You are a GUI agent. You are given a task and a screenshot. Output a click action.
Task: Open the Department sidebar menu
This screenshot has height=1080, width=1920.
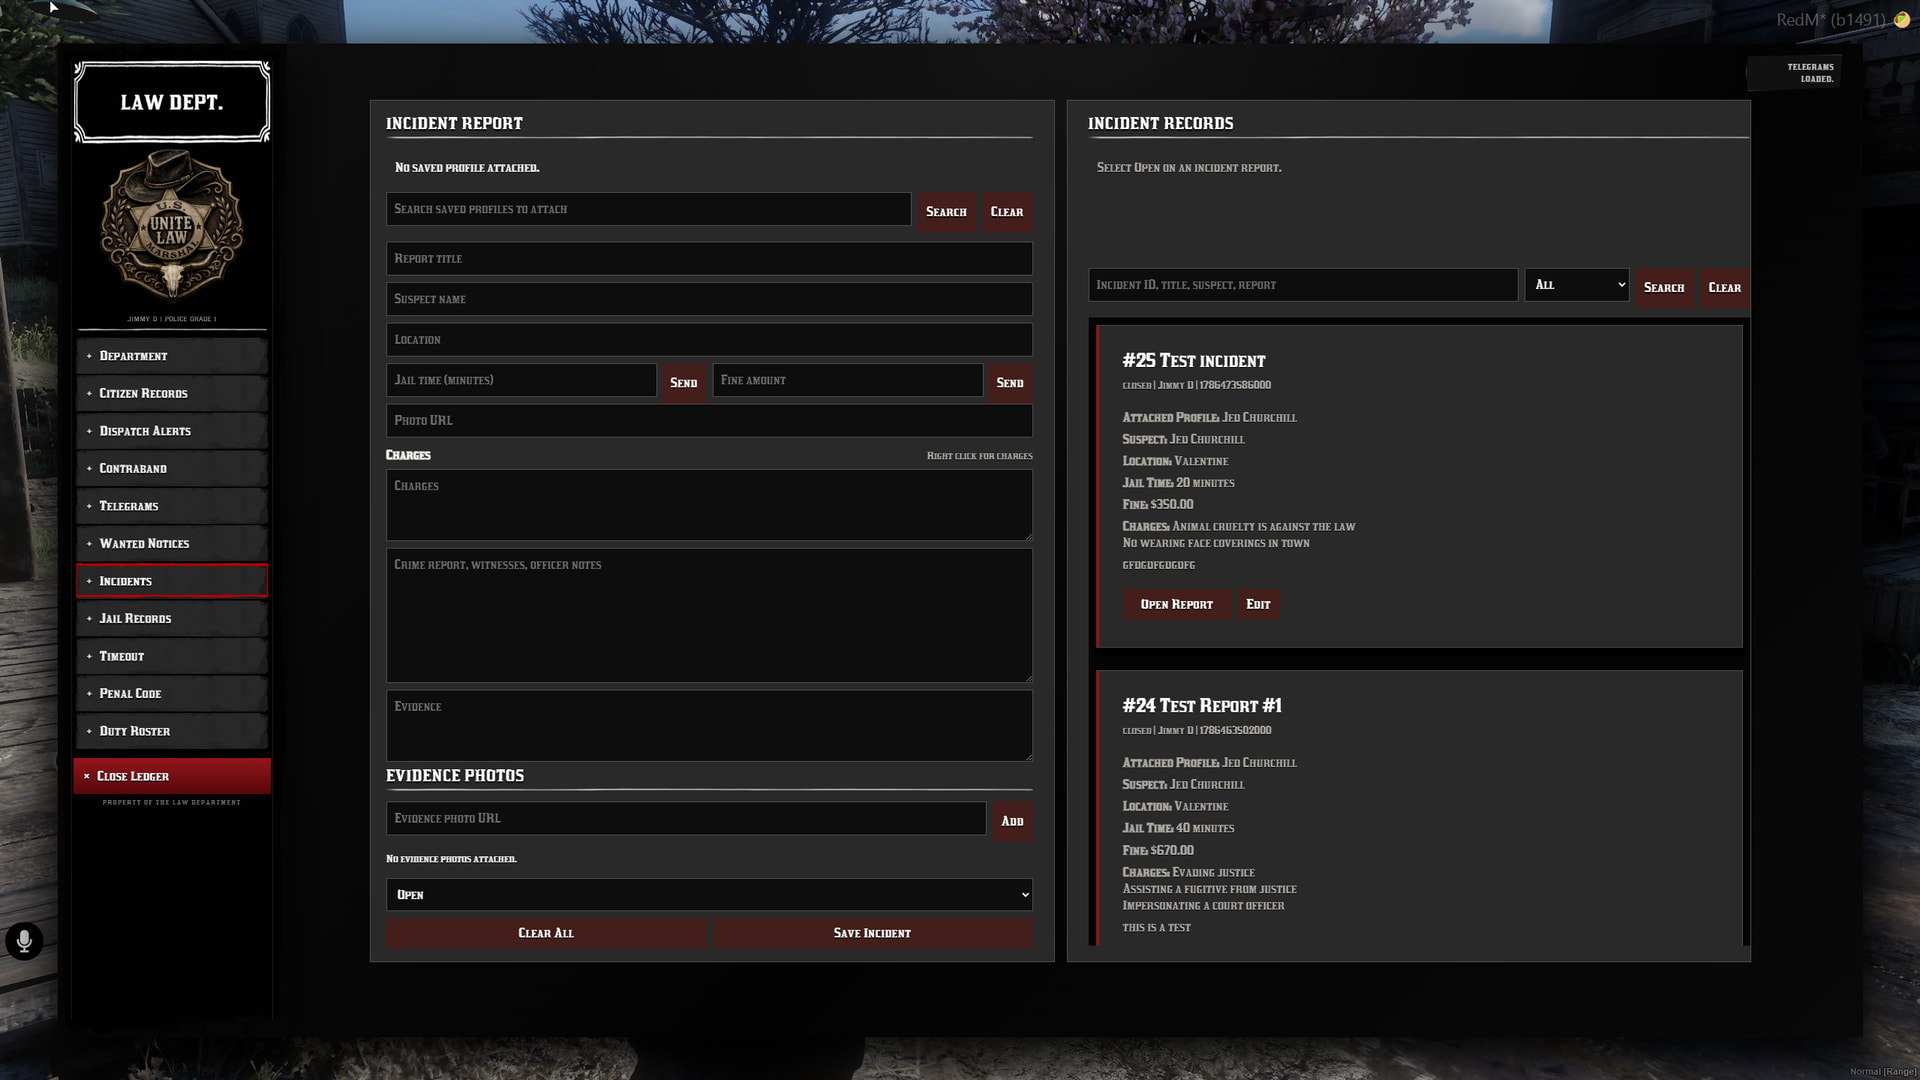point(172,356)
